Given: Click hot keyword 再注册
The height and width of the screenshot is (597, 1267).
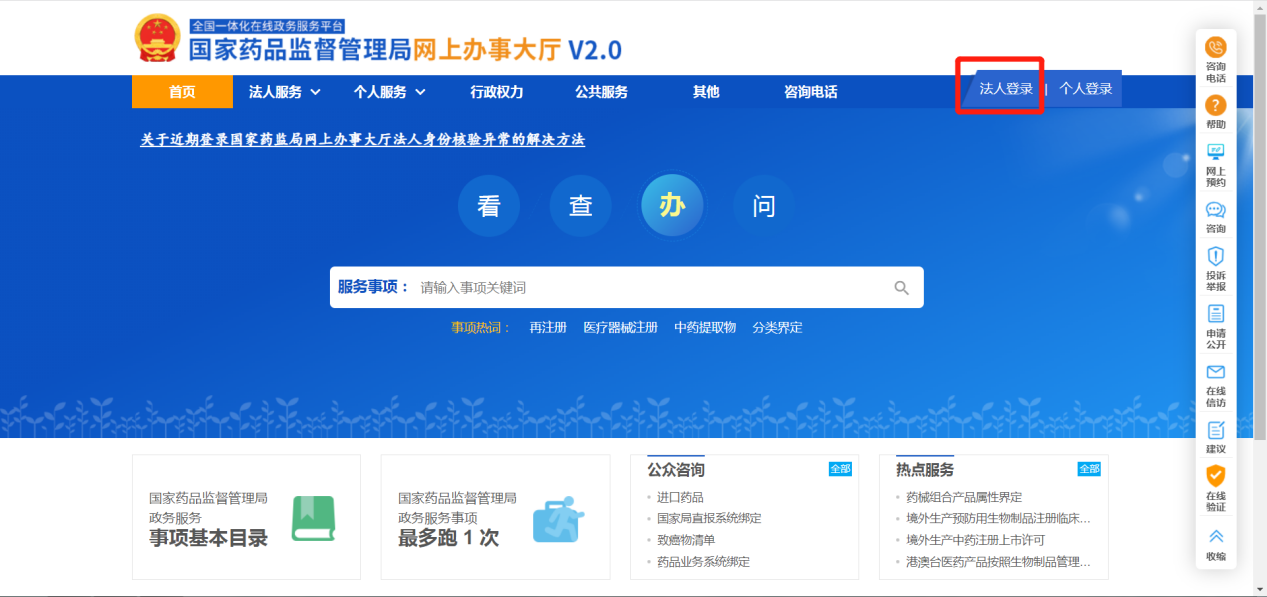Looking at the screenshot, I should tap(548, 328).
